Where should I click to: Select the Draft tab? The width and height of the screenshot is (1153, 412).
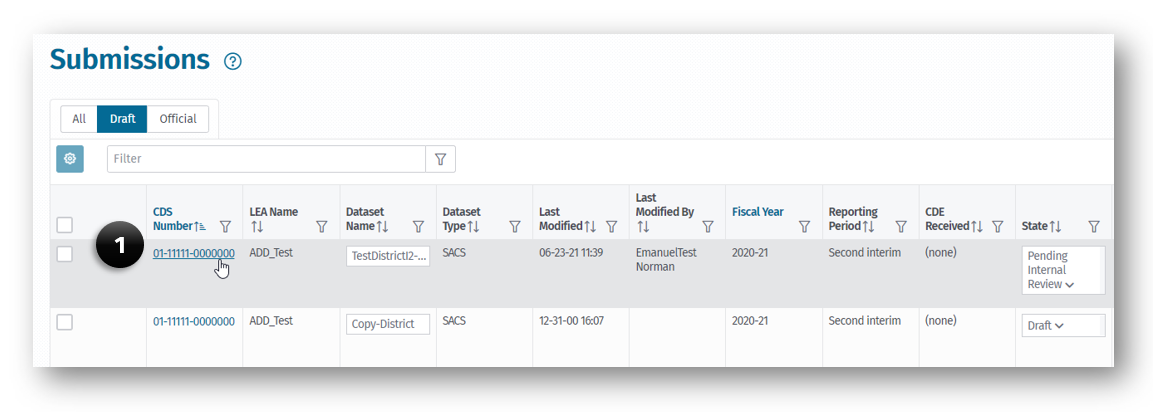[x=122, y=118]
